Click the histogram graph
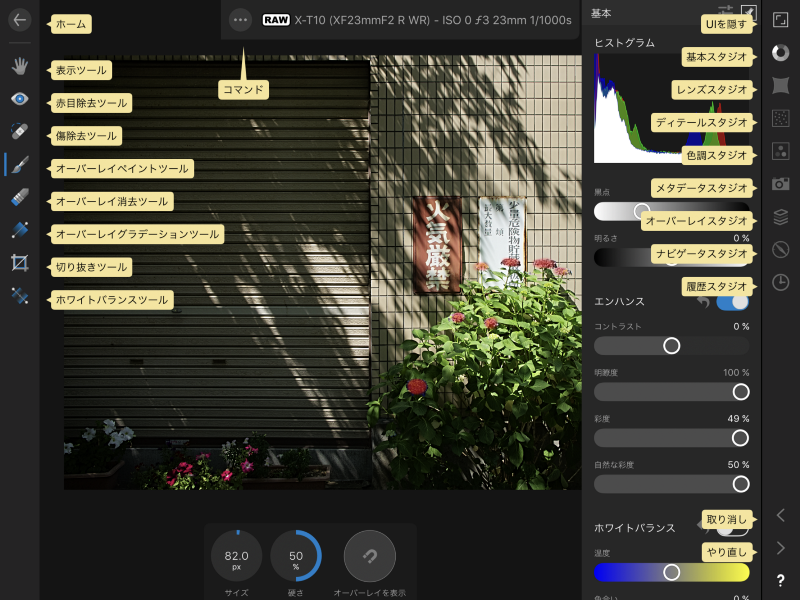The height and width of the screenshot is (600, 800). (x=671, y=108)
